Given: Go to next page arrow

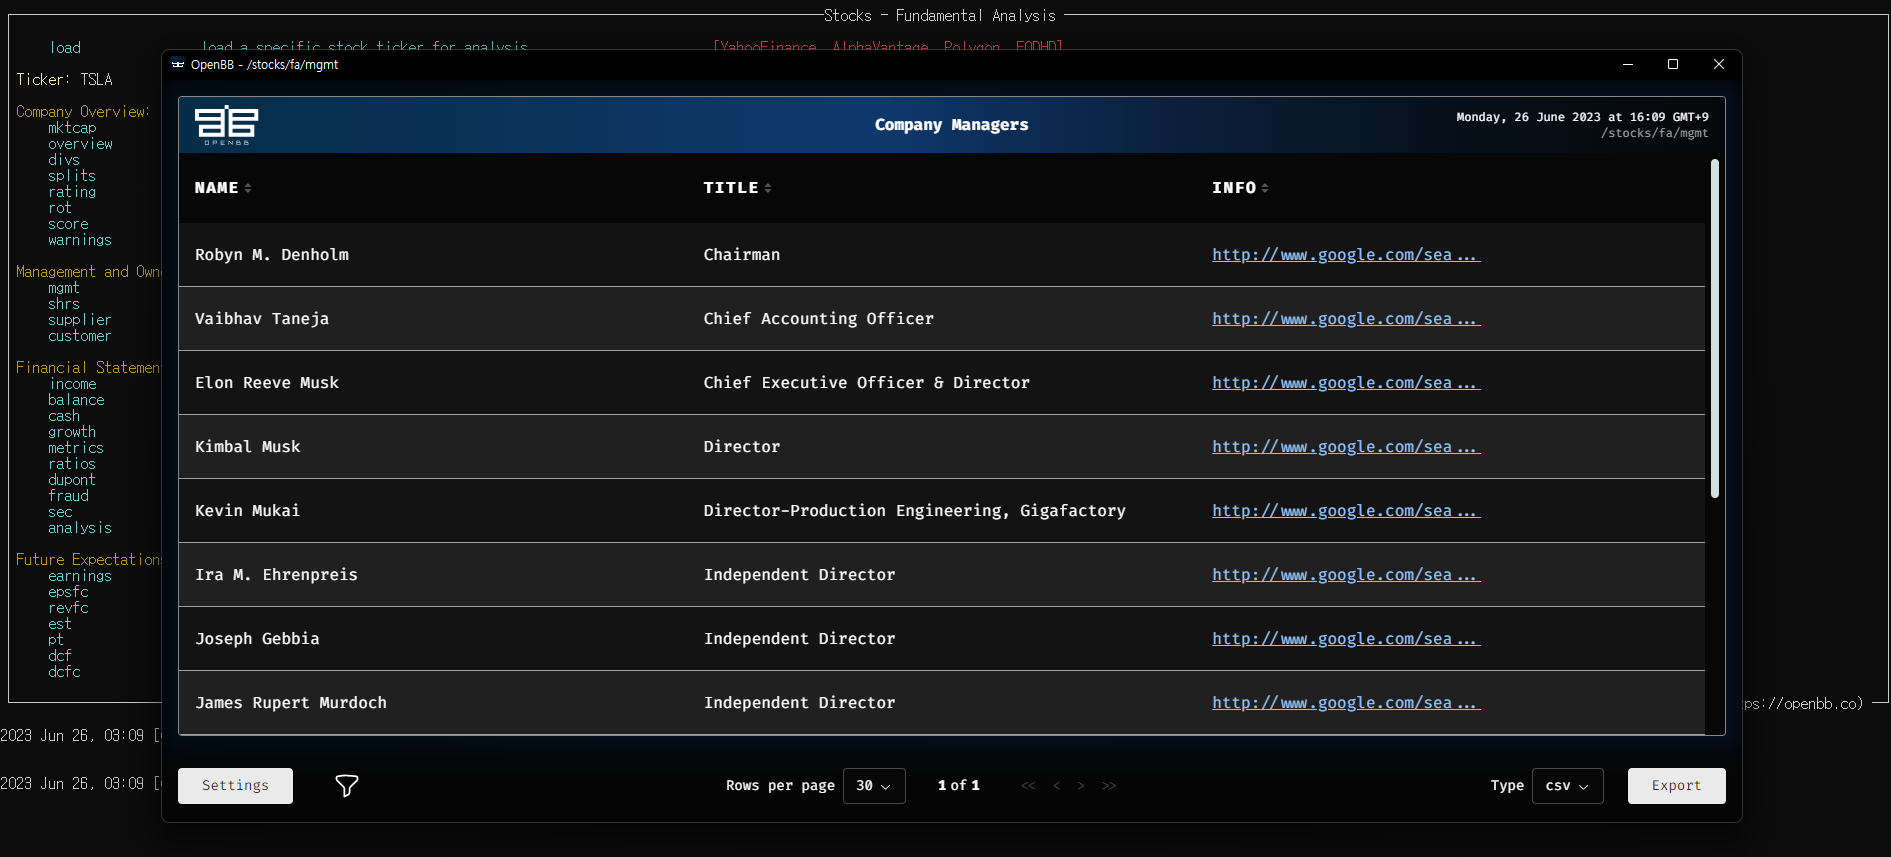Looking at the screenshot, I should (x=1081, y=786).
